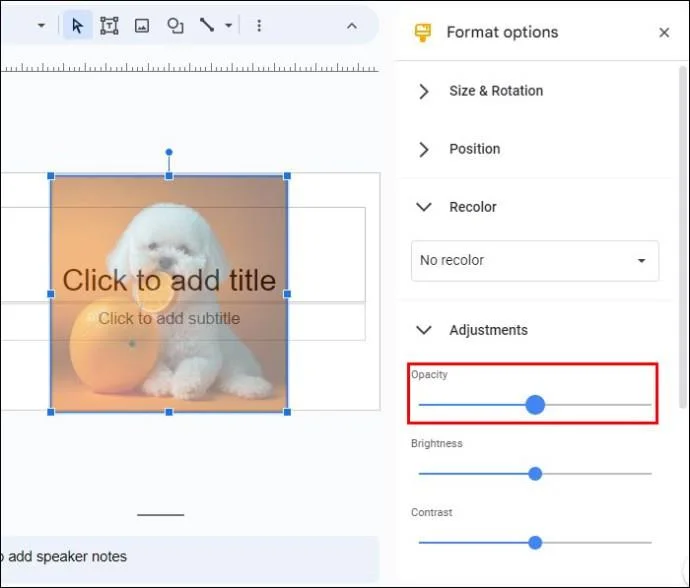The width and height of the screenshot is (690, 588).
Task: Click the Contrast label
Action: [432, 512]
